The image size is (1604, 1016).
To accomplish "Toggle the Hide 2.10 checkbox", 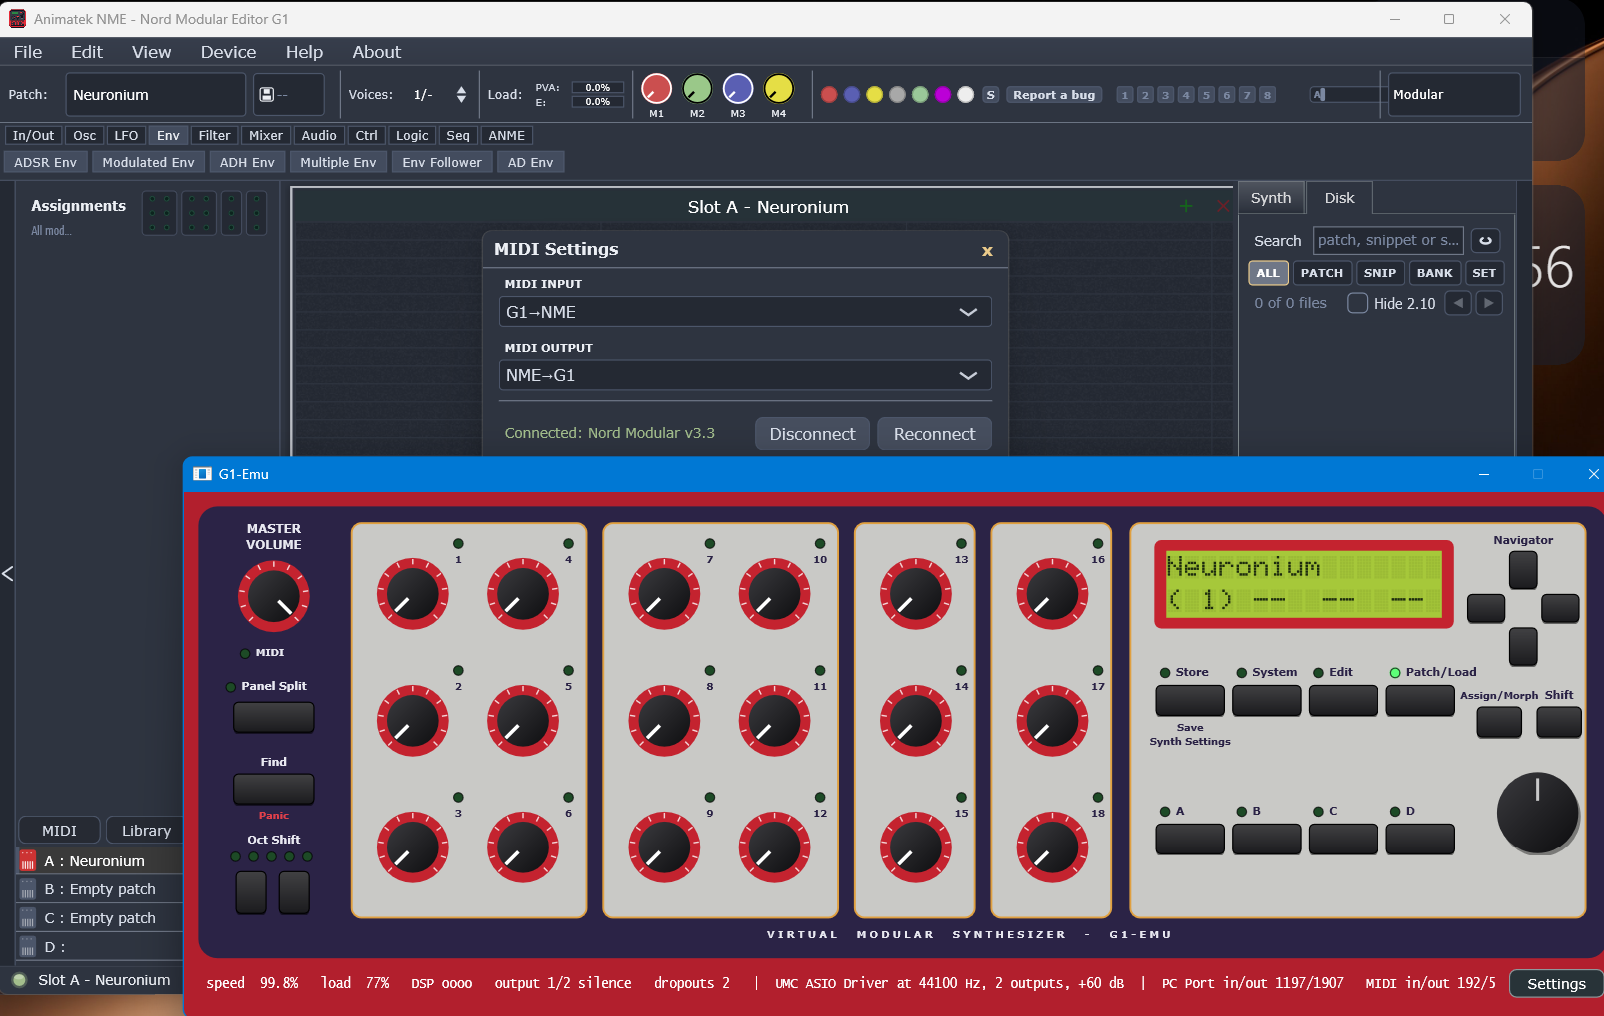I will 1357,303.
